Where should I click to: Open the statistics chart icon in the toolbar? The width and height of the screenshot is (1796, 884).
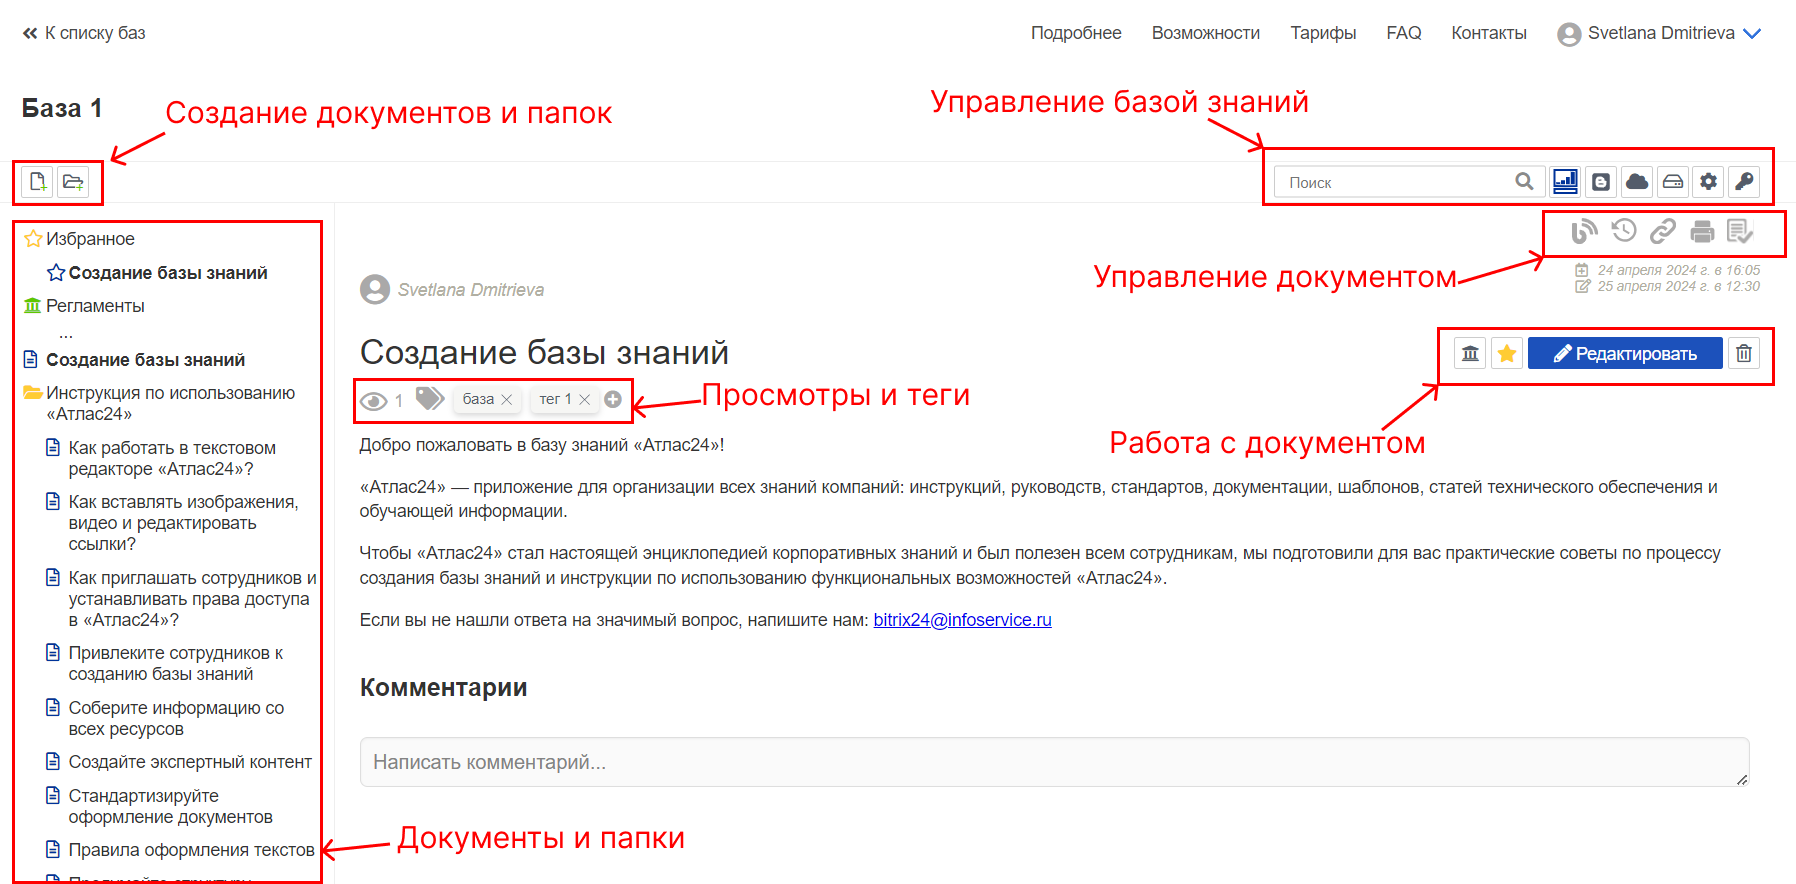click(x=1565, y=181)
